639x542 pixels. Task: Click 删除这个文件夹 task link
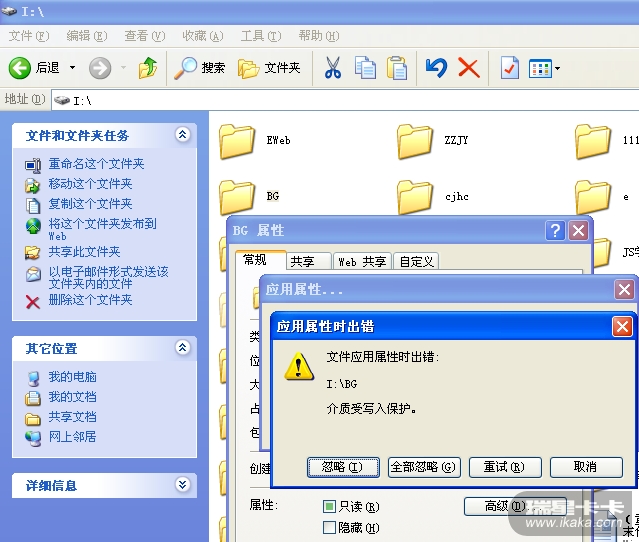click(x=90, y=300)
